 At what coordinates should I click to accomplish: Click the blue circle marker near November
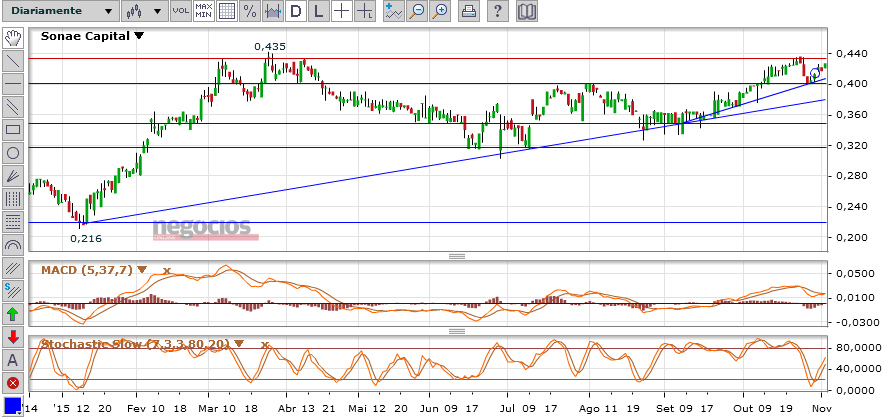click(x=815, y=73)
